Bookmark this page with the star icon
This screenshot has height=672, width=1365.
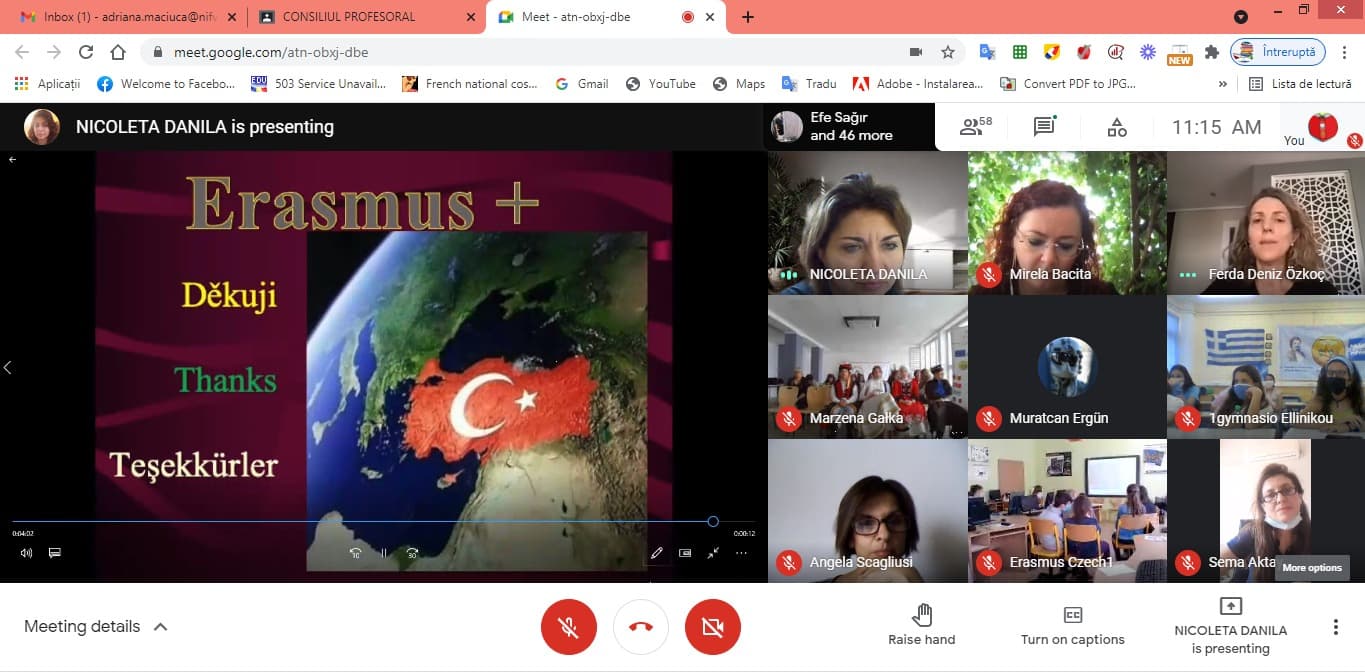[x=947, y=52]
